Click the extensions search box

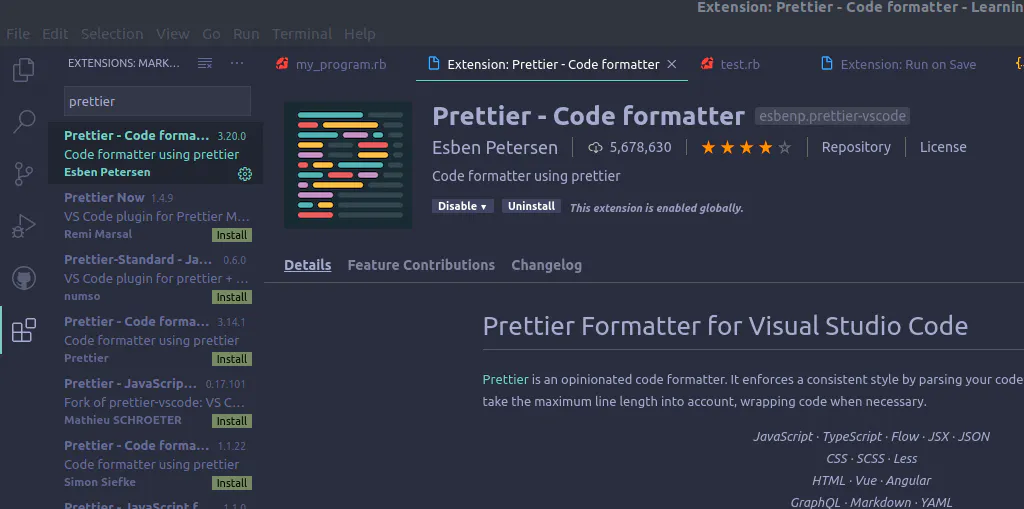pos(157,101)
